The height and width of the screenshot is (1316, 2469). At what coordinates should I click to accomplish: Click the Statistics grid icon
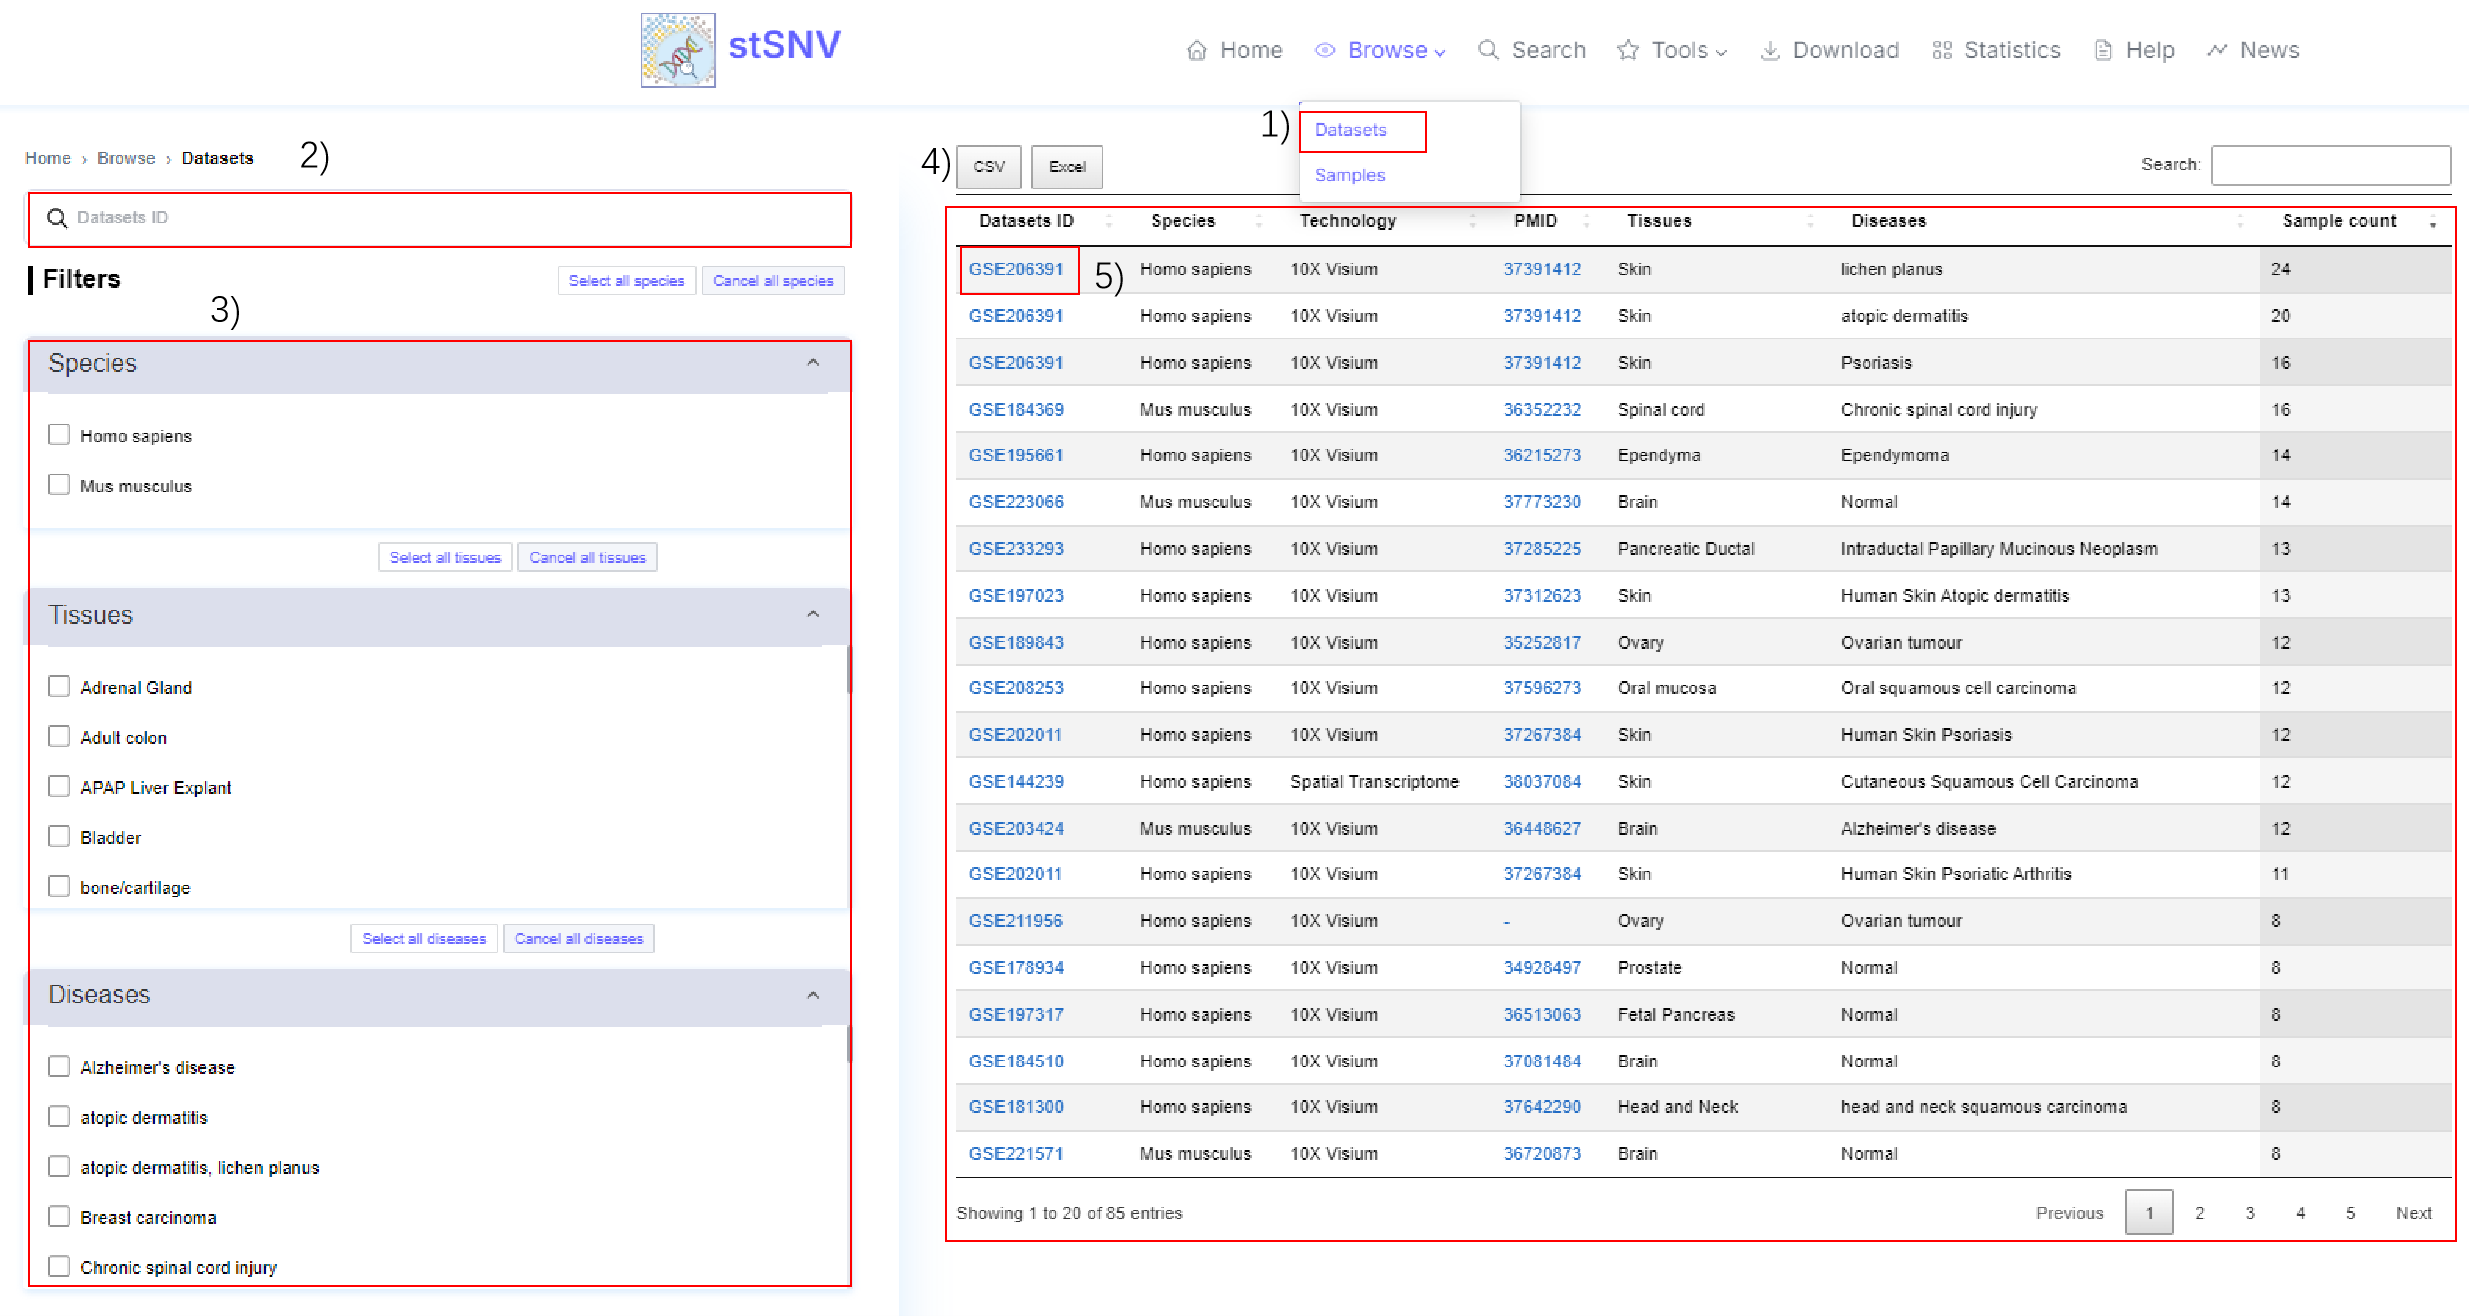1942,50
